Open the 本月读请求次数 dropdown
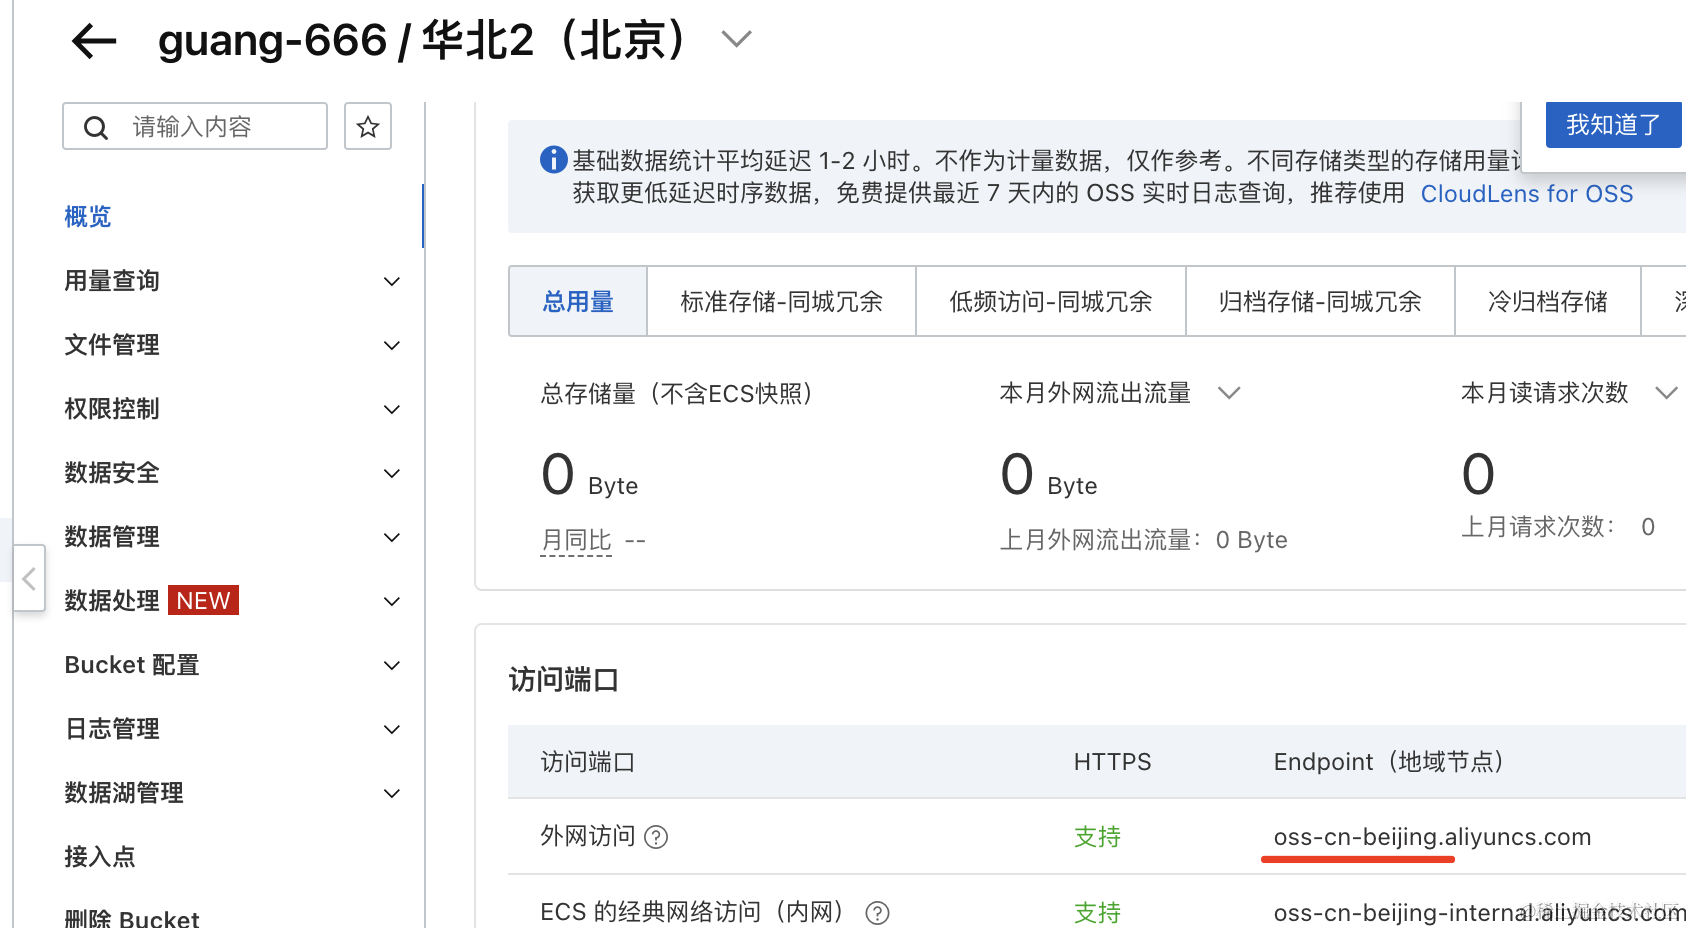The height and width of the screenshot is (928, 1686). pyautogui.click(x=1666, y=393)
